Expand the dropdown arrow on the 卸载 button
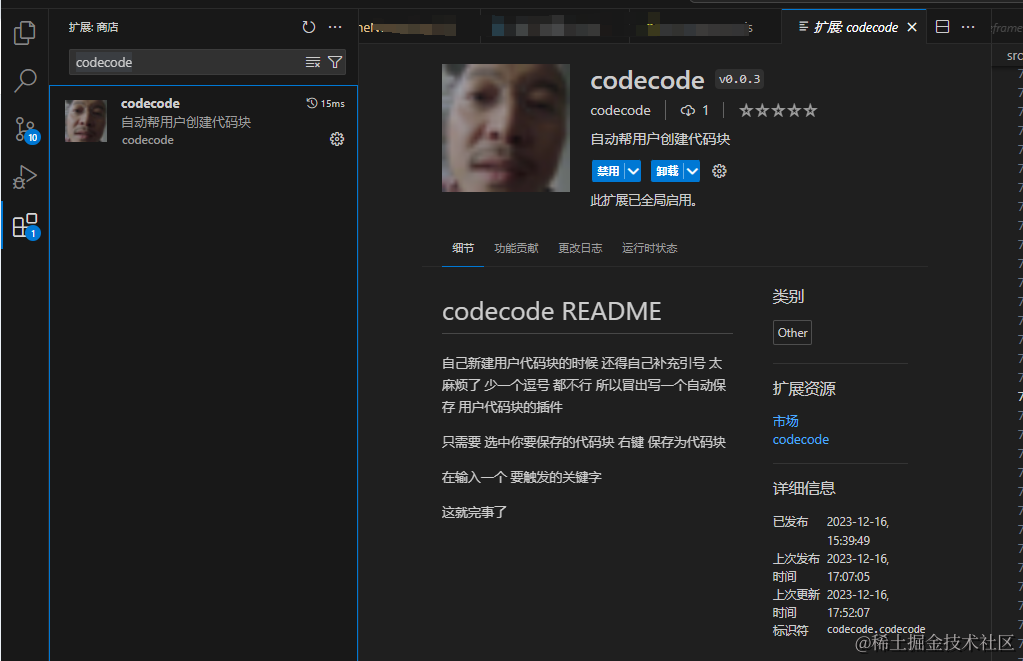1023x661 pixels. coord(691,171)
